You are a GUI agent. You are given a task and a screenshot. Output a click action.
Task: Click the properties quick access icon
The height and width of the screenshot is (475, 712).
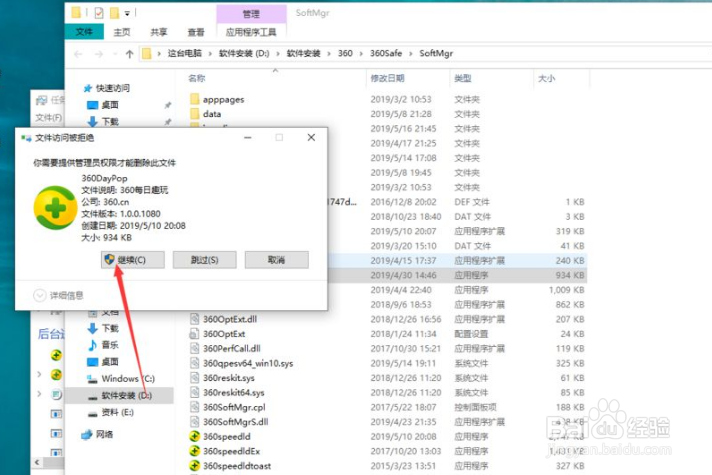click(x=99, y=13)
